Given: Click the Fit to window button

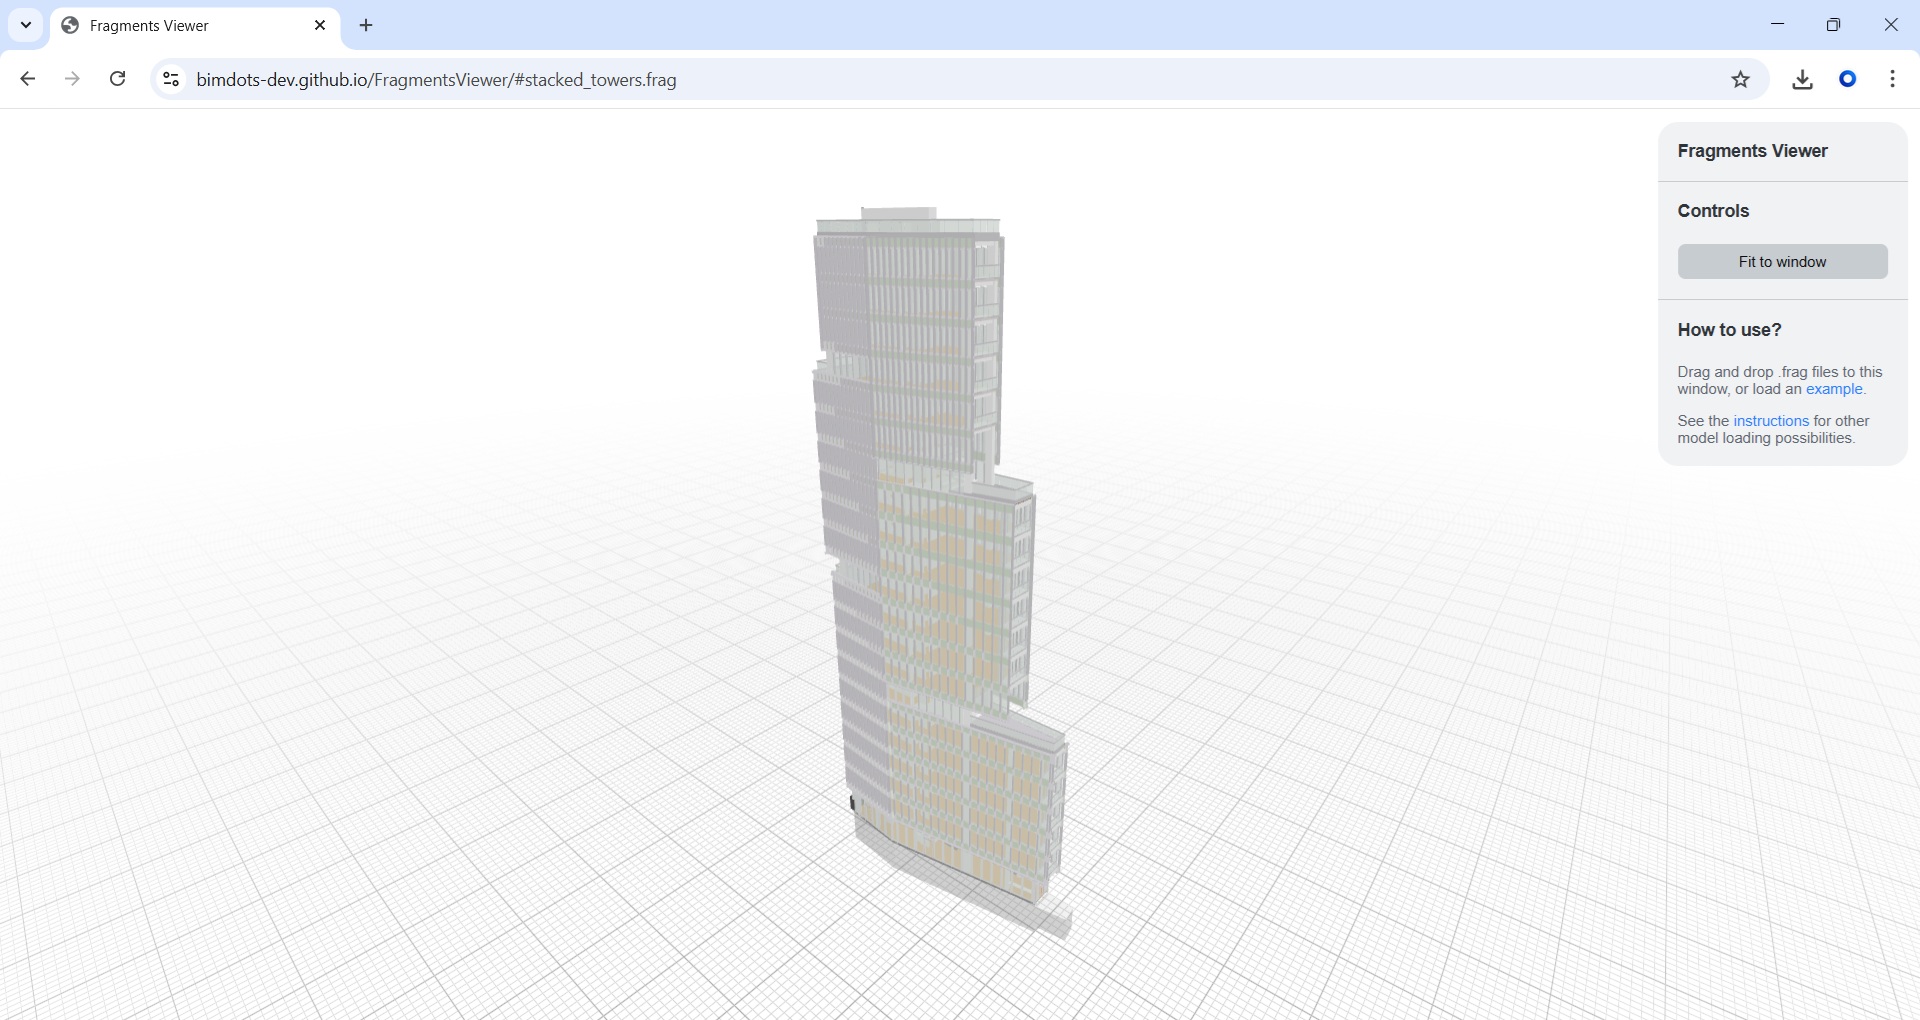Looking at the screenshot, I should (1782, 262).
